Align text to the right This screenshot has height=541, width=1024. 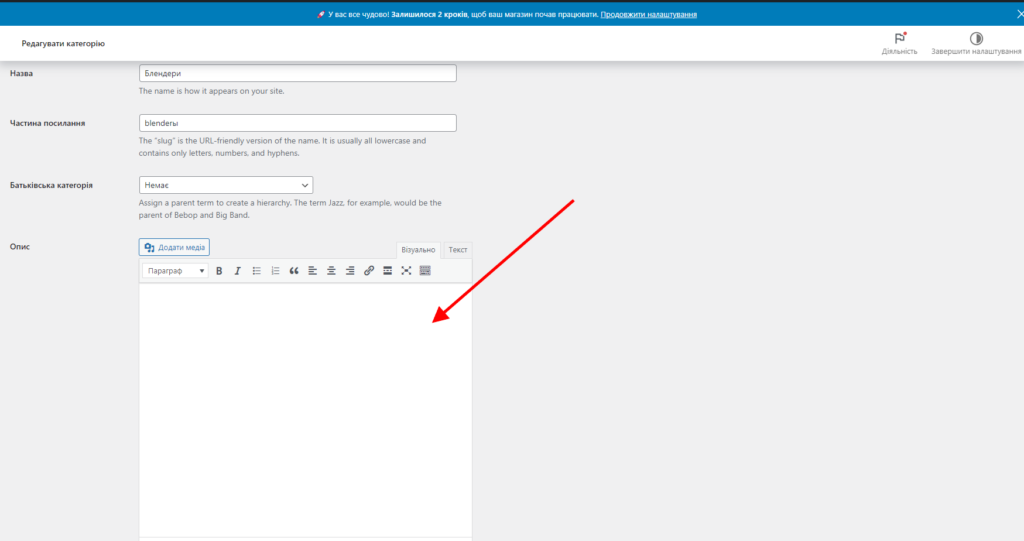coord(350,271)
